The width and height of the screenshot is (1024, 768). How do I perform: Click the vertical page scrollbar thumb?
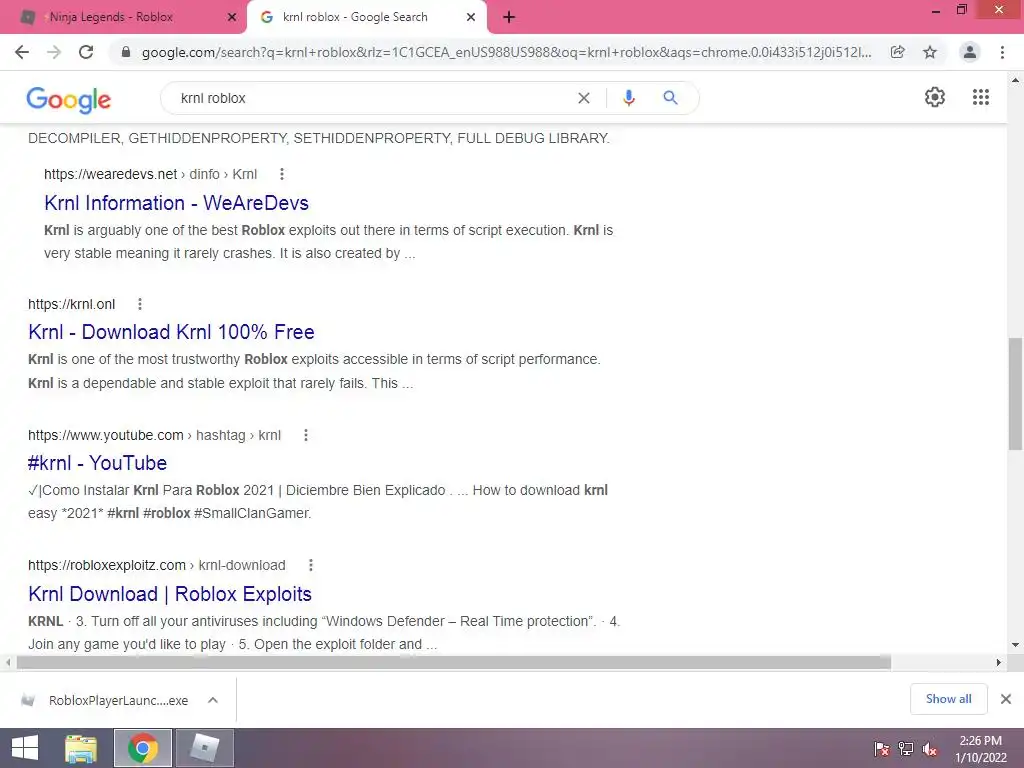pos(1015,394)
